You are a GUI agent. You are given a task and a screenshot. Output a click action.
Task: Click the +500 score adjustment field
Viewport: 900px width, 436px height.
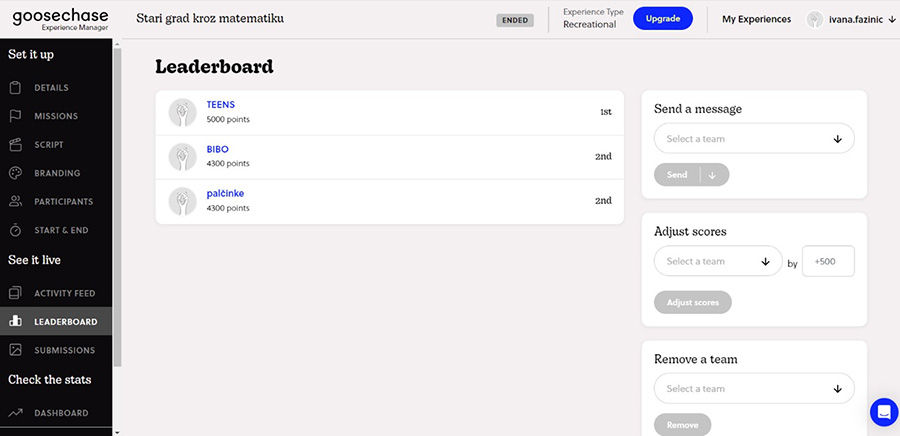point(828,261)
